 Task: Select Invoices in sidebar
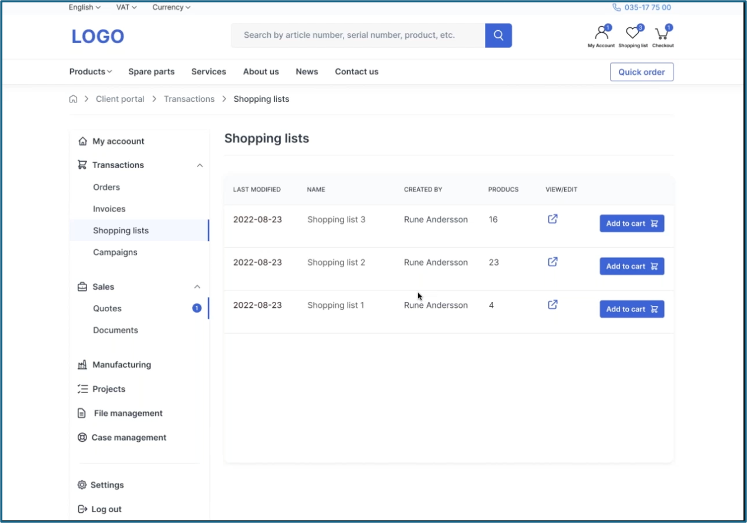[109, 209]
